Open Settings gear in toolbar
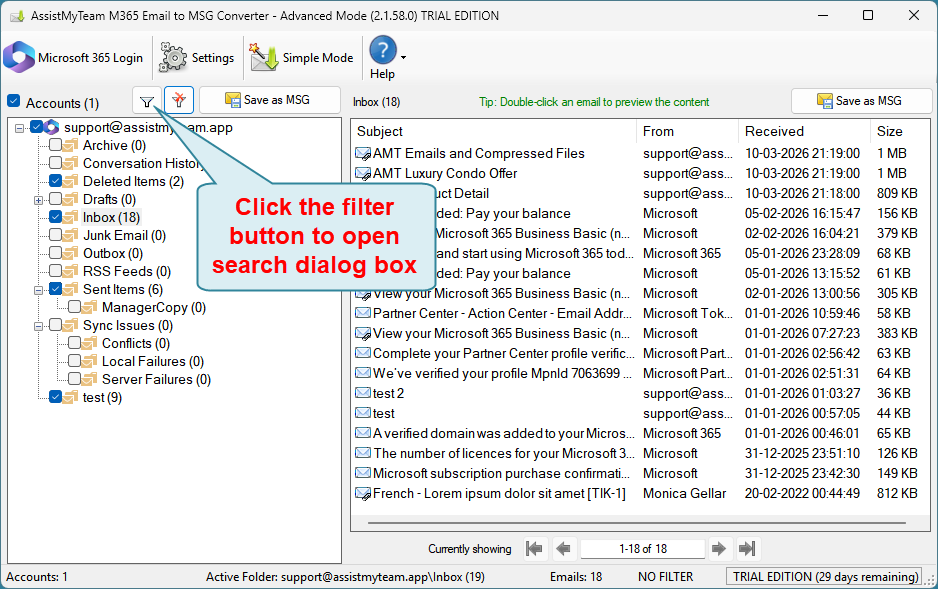The image size is (938, 589). 197,58
